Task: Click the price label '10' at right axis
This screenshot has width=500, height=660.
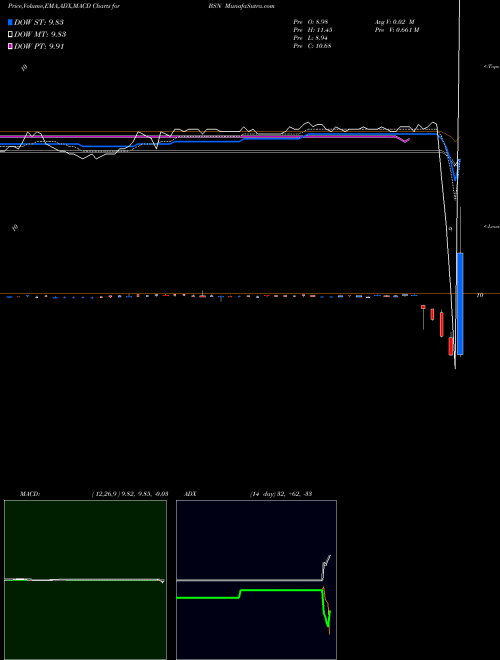Action: [x=480, y=295]
